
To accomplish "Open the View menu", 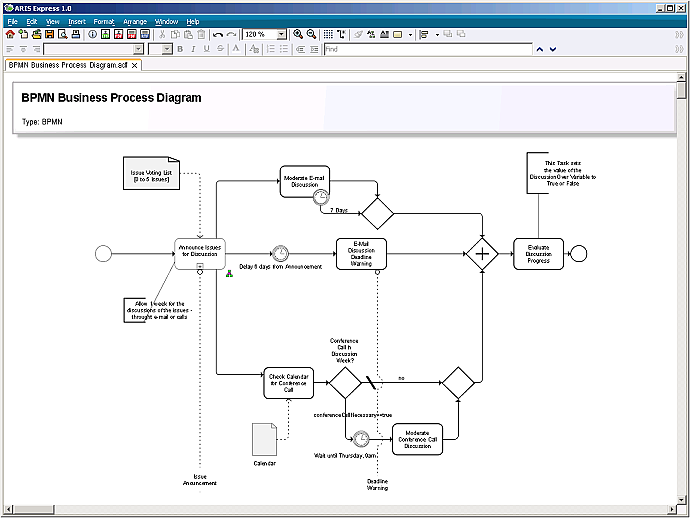I will tap(52, 22).
